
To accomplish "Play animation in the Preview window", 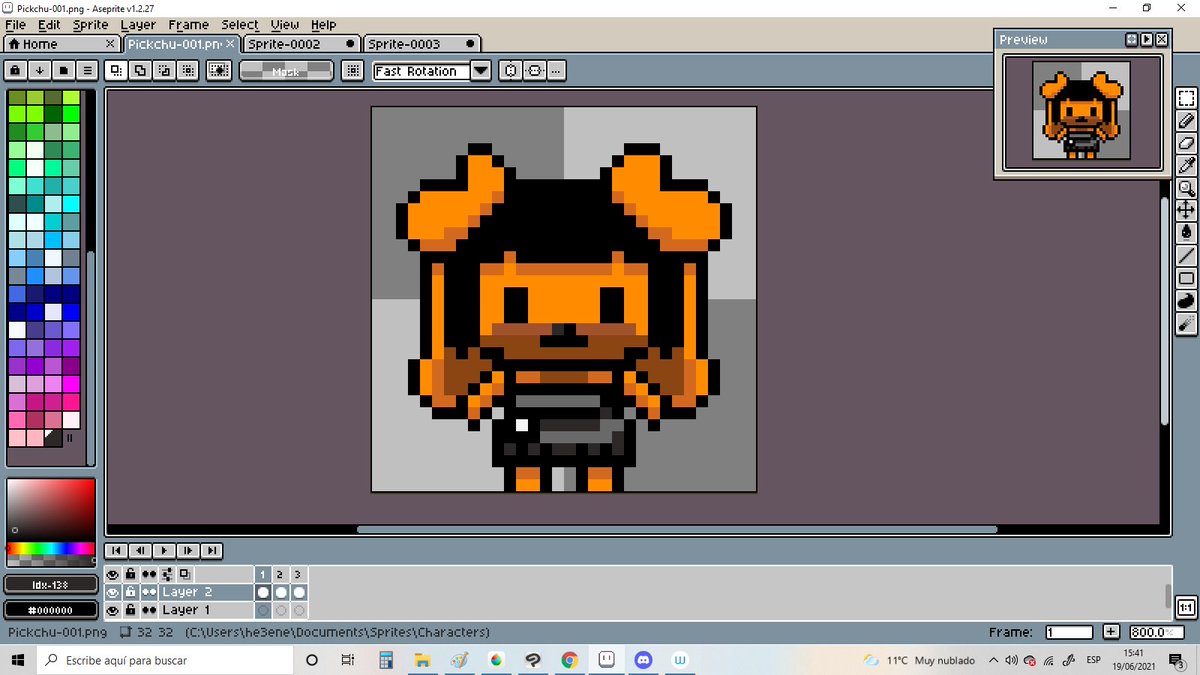I will (1147, 40).
